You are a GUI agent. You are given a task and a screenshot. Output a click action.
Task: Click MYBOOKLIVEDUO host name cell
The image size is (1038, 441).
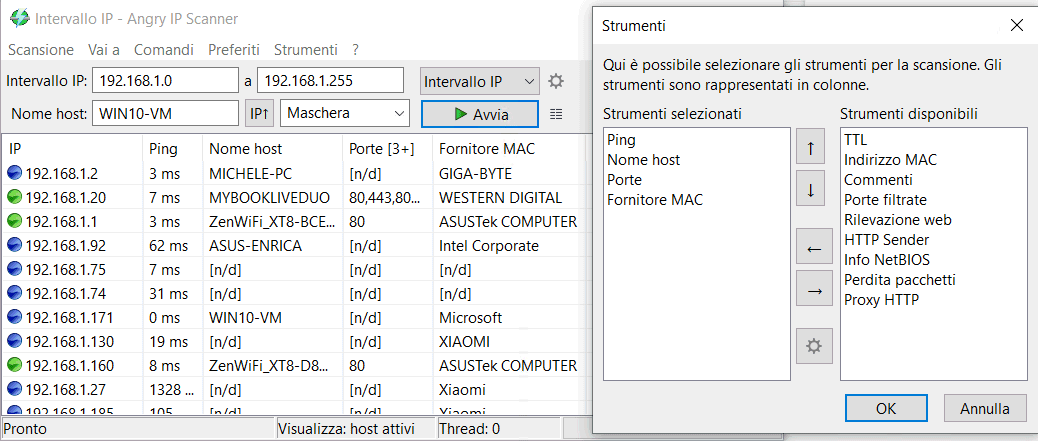point(269,198)
